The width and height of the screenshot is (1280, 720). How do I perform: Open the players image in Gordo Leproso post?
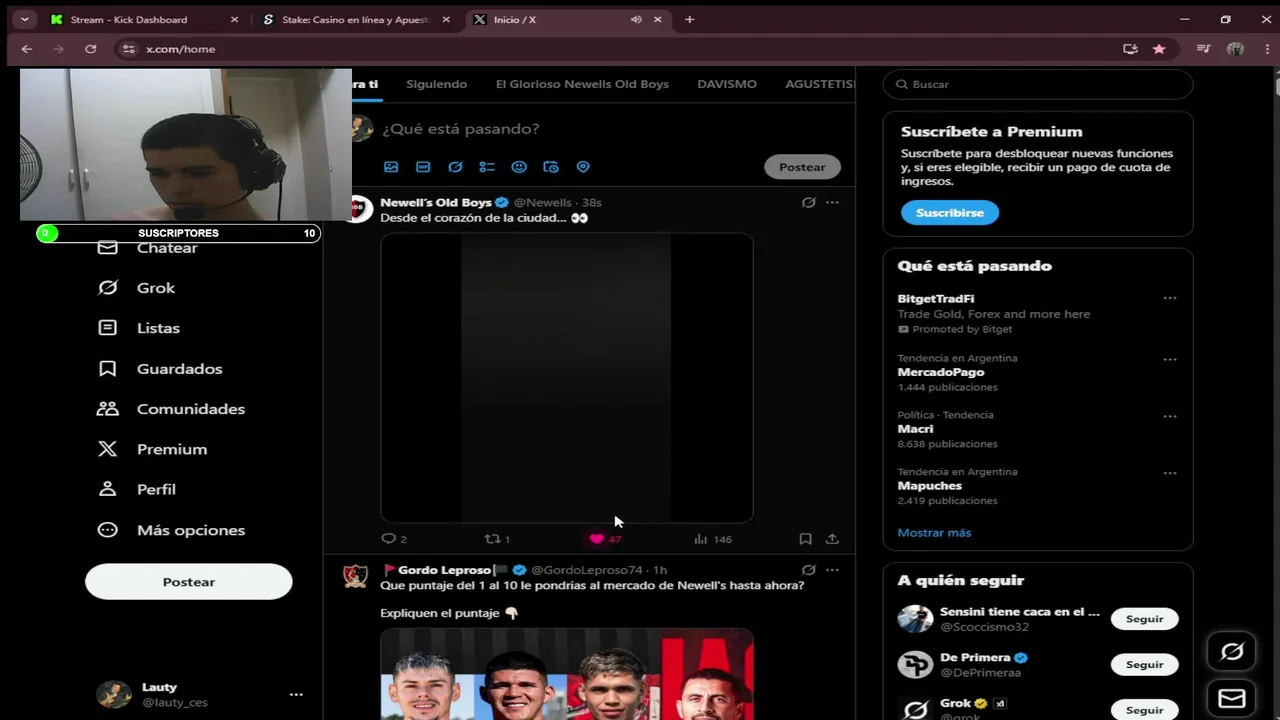pos(567,674)
